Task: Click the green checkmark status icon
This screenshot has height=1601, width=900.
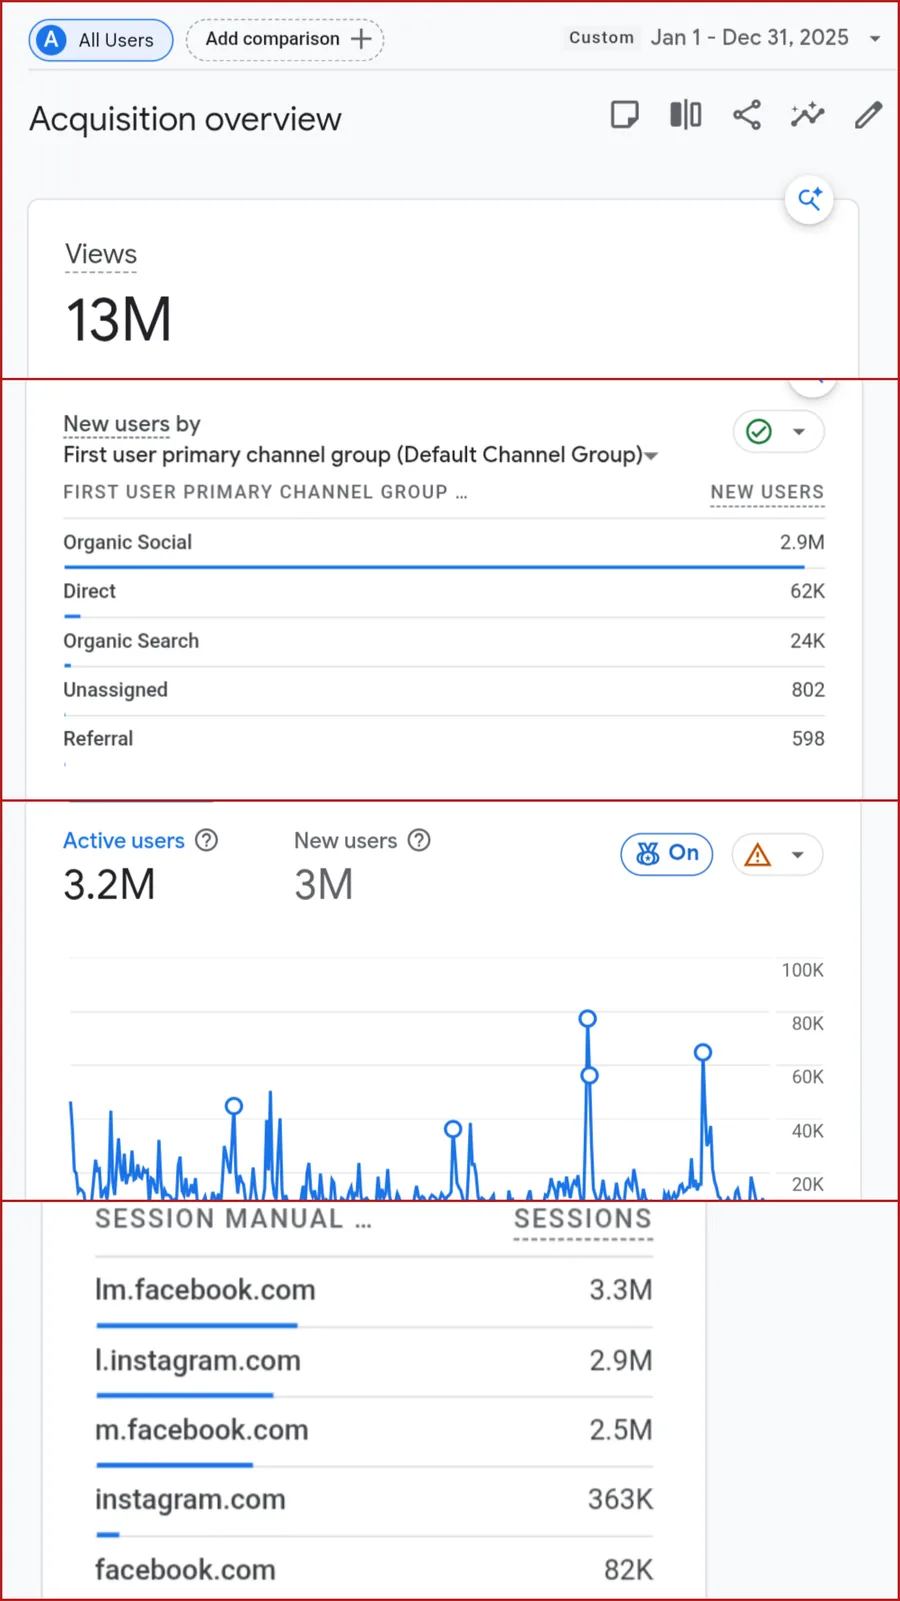Action: tap(759, 432)
